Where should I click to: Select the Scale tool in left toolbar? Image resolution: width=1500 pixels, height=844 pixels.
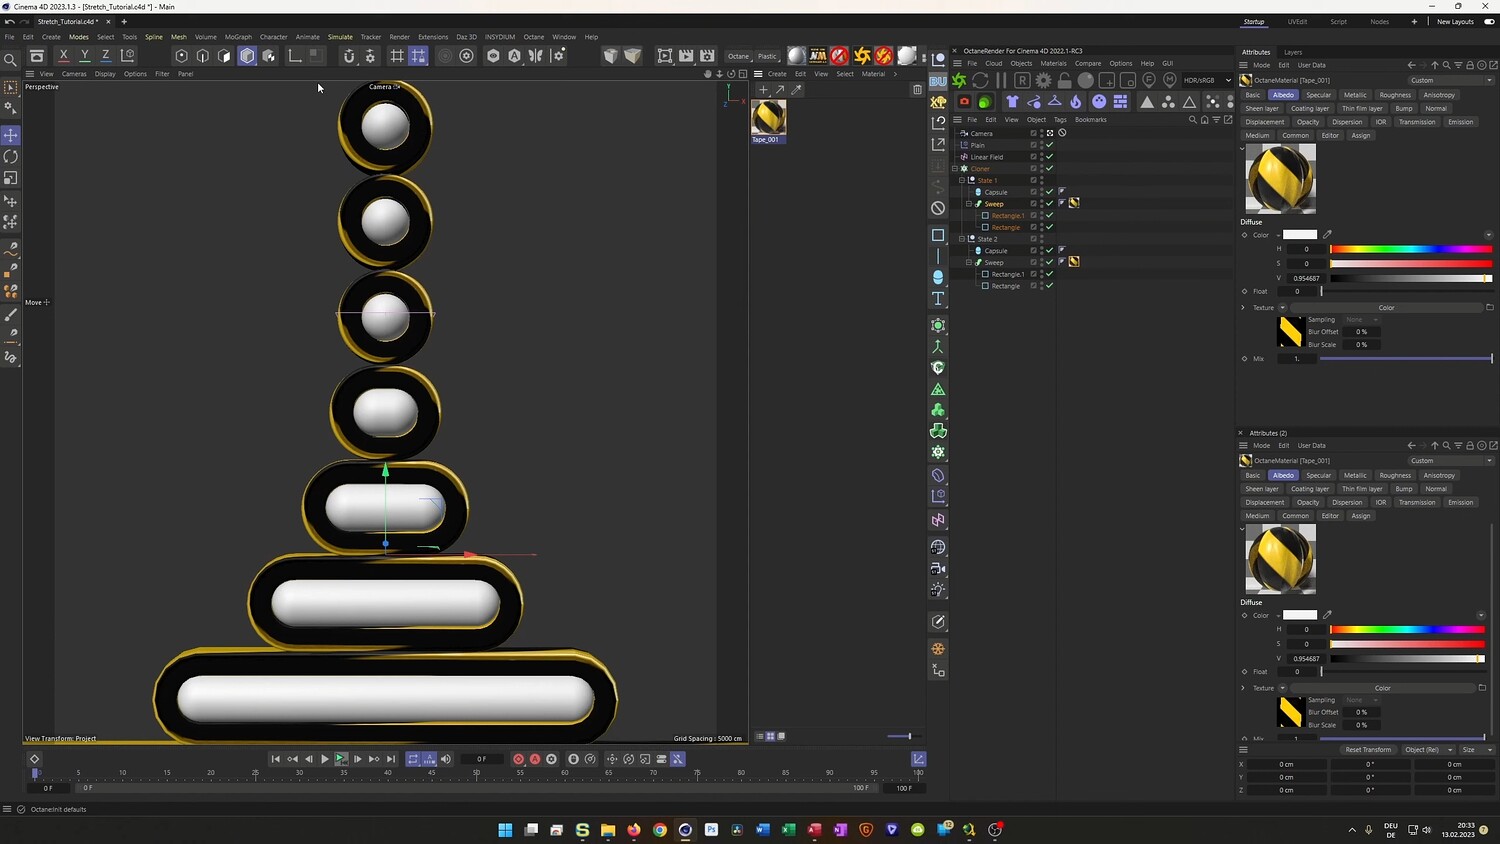click(x=11, y=178)
